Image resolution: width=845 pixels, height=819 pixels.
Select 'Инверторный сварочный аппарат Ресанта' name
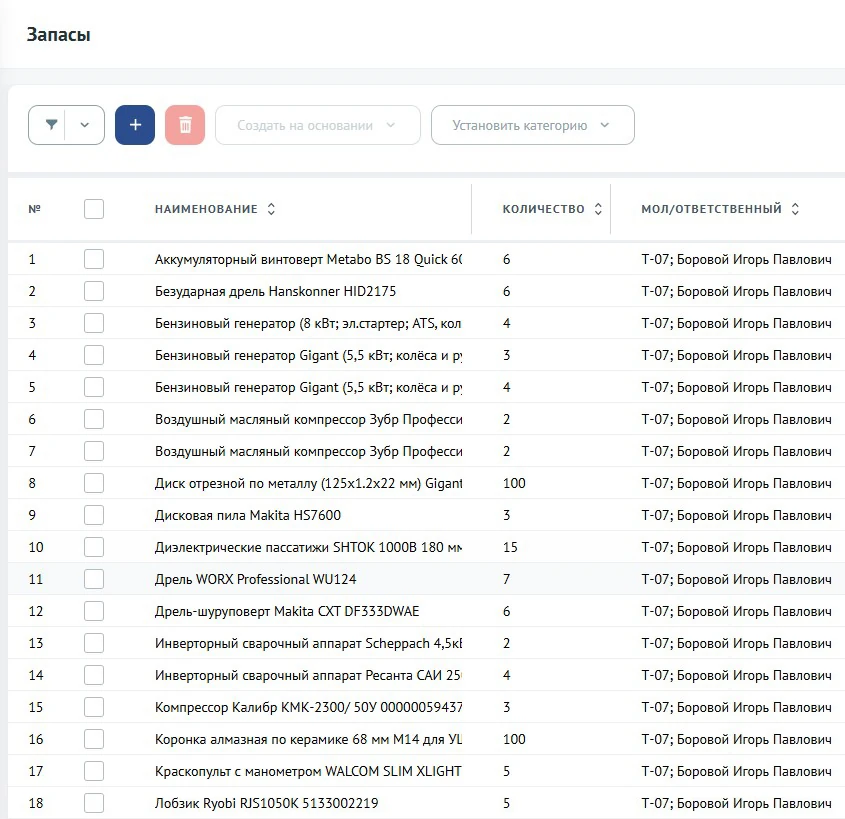click(x=308, y=675)
